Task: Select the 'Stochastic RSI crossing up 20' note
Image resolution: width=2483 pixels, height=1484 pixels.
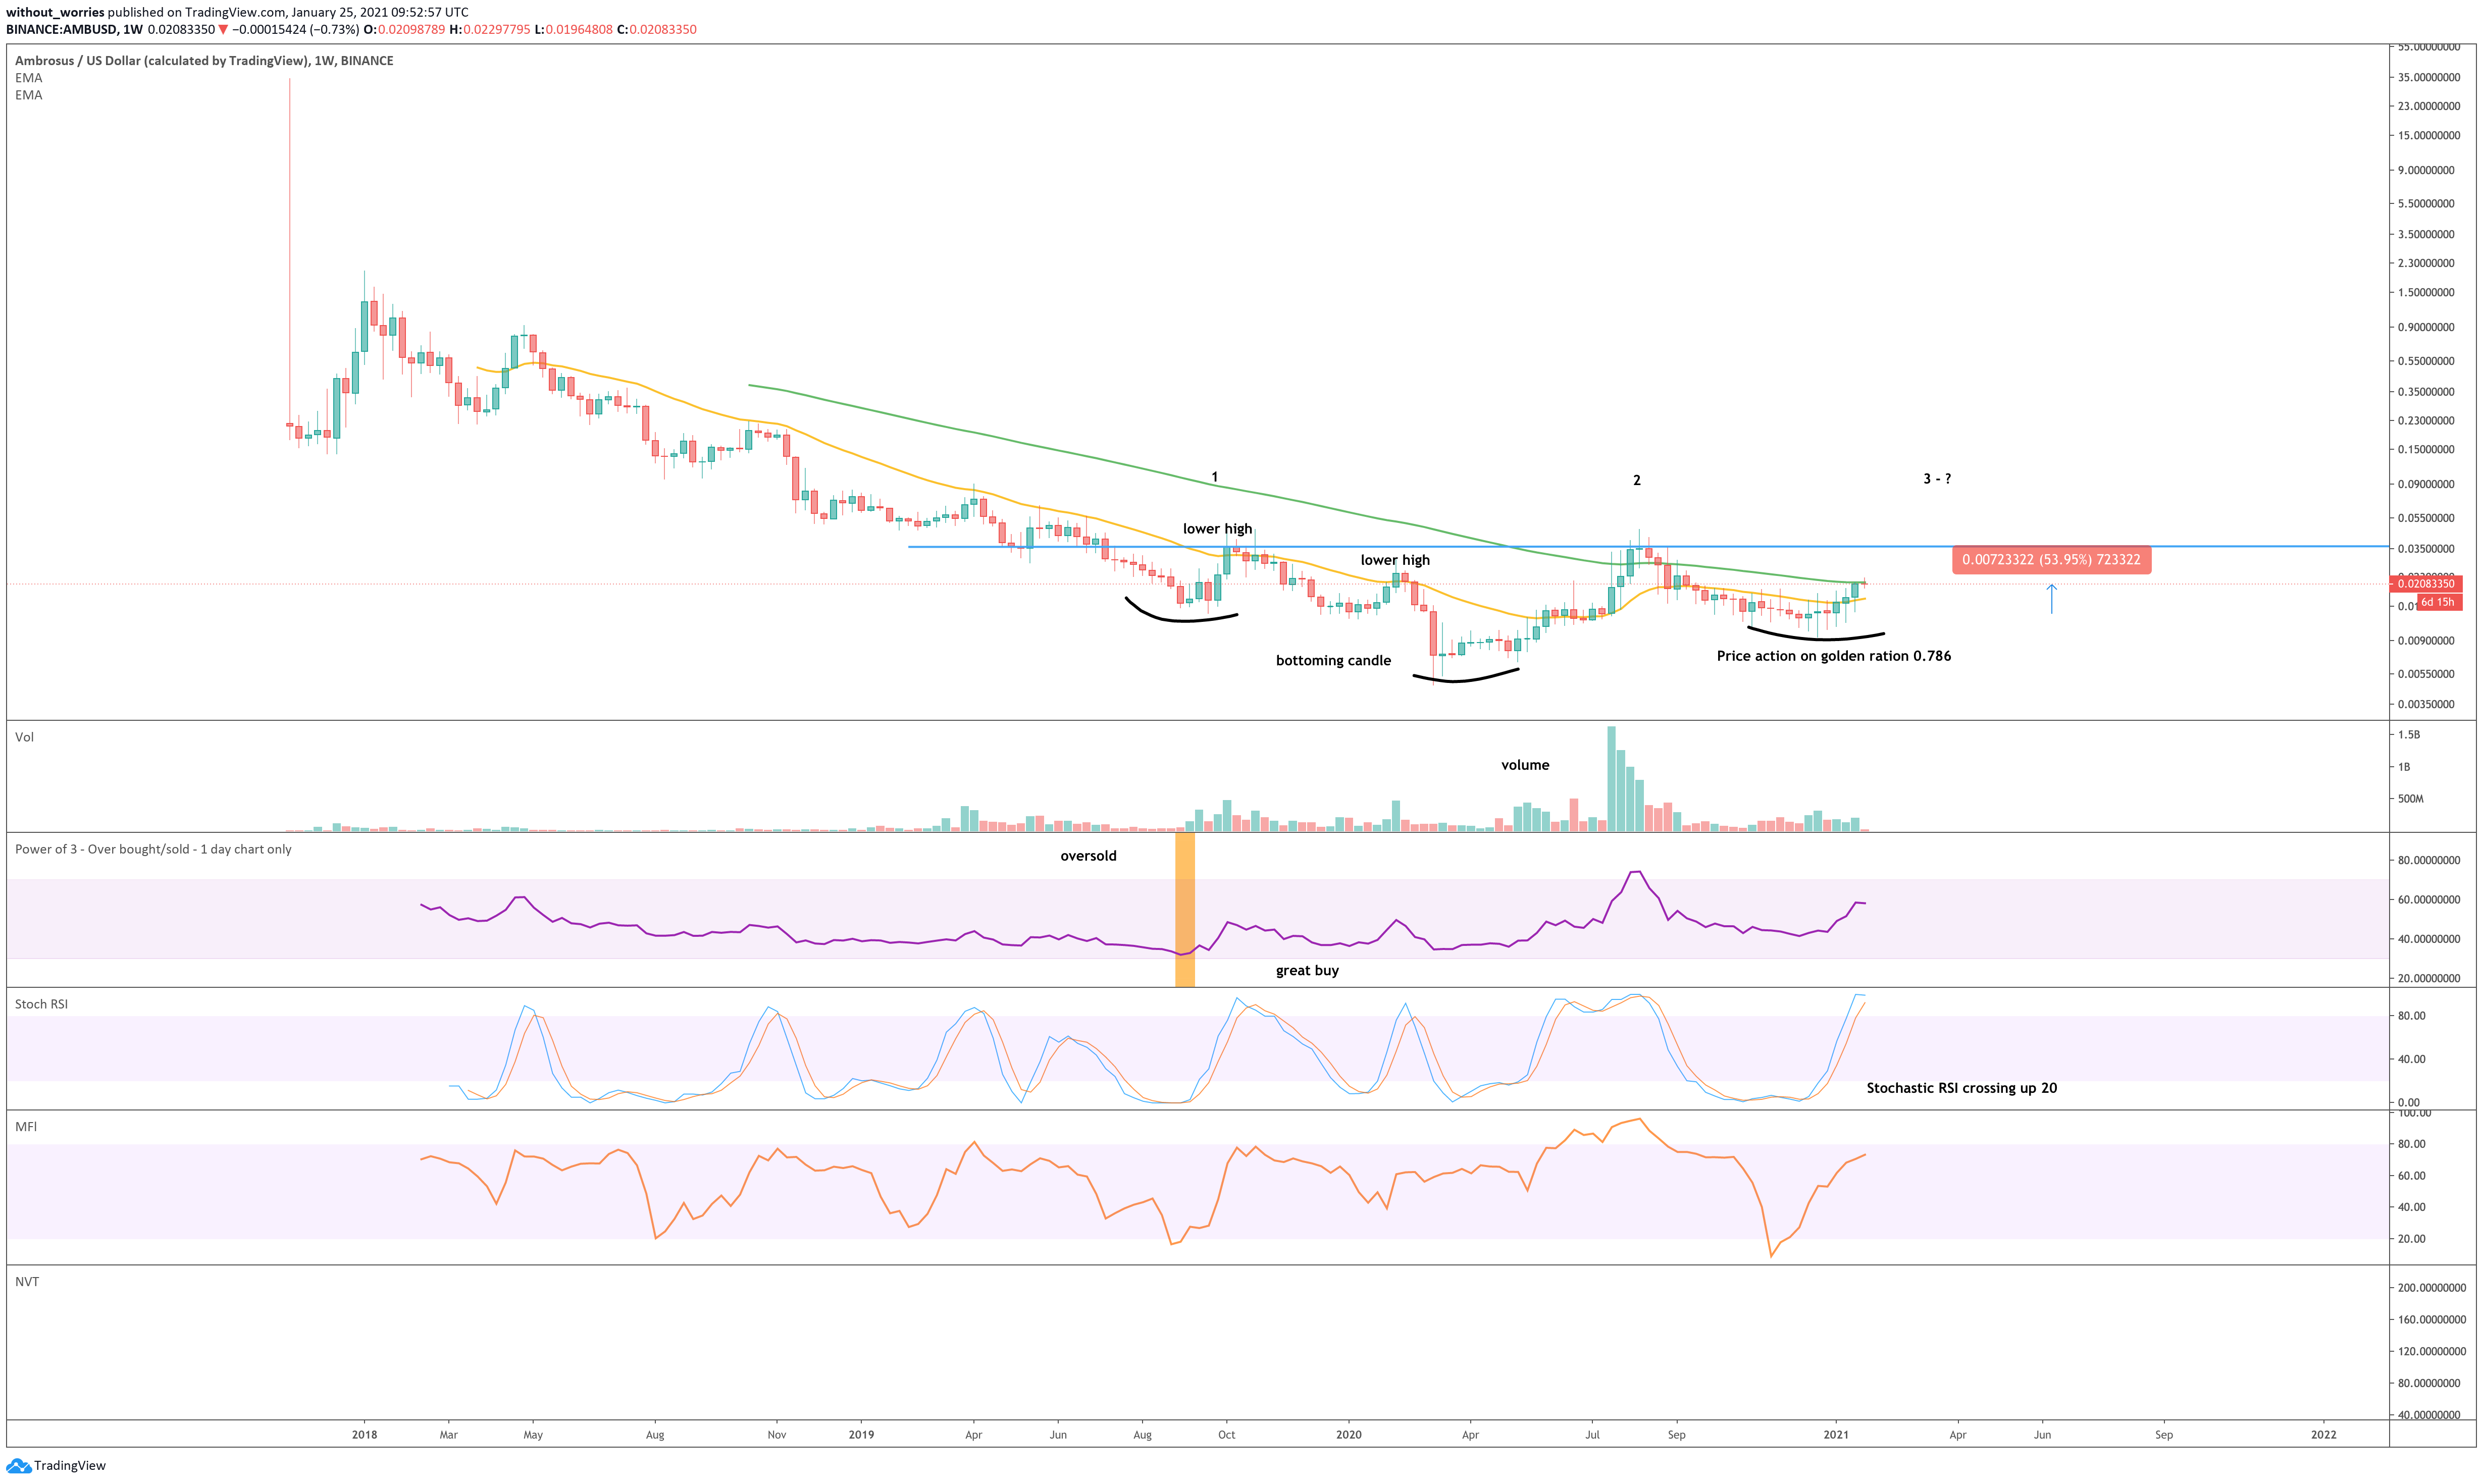Action: click(1961, 1088)
